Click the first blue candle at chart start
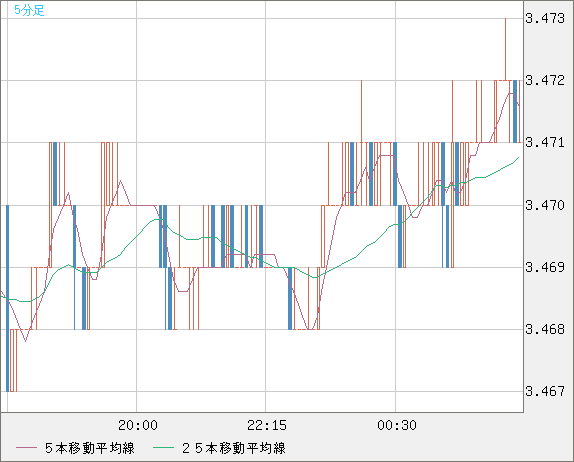Image resolution: width=574 pixels, height=462 pixels. pos(7,298)
